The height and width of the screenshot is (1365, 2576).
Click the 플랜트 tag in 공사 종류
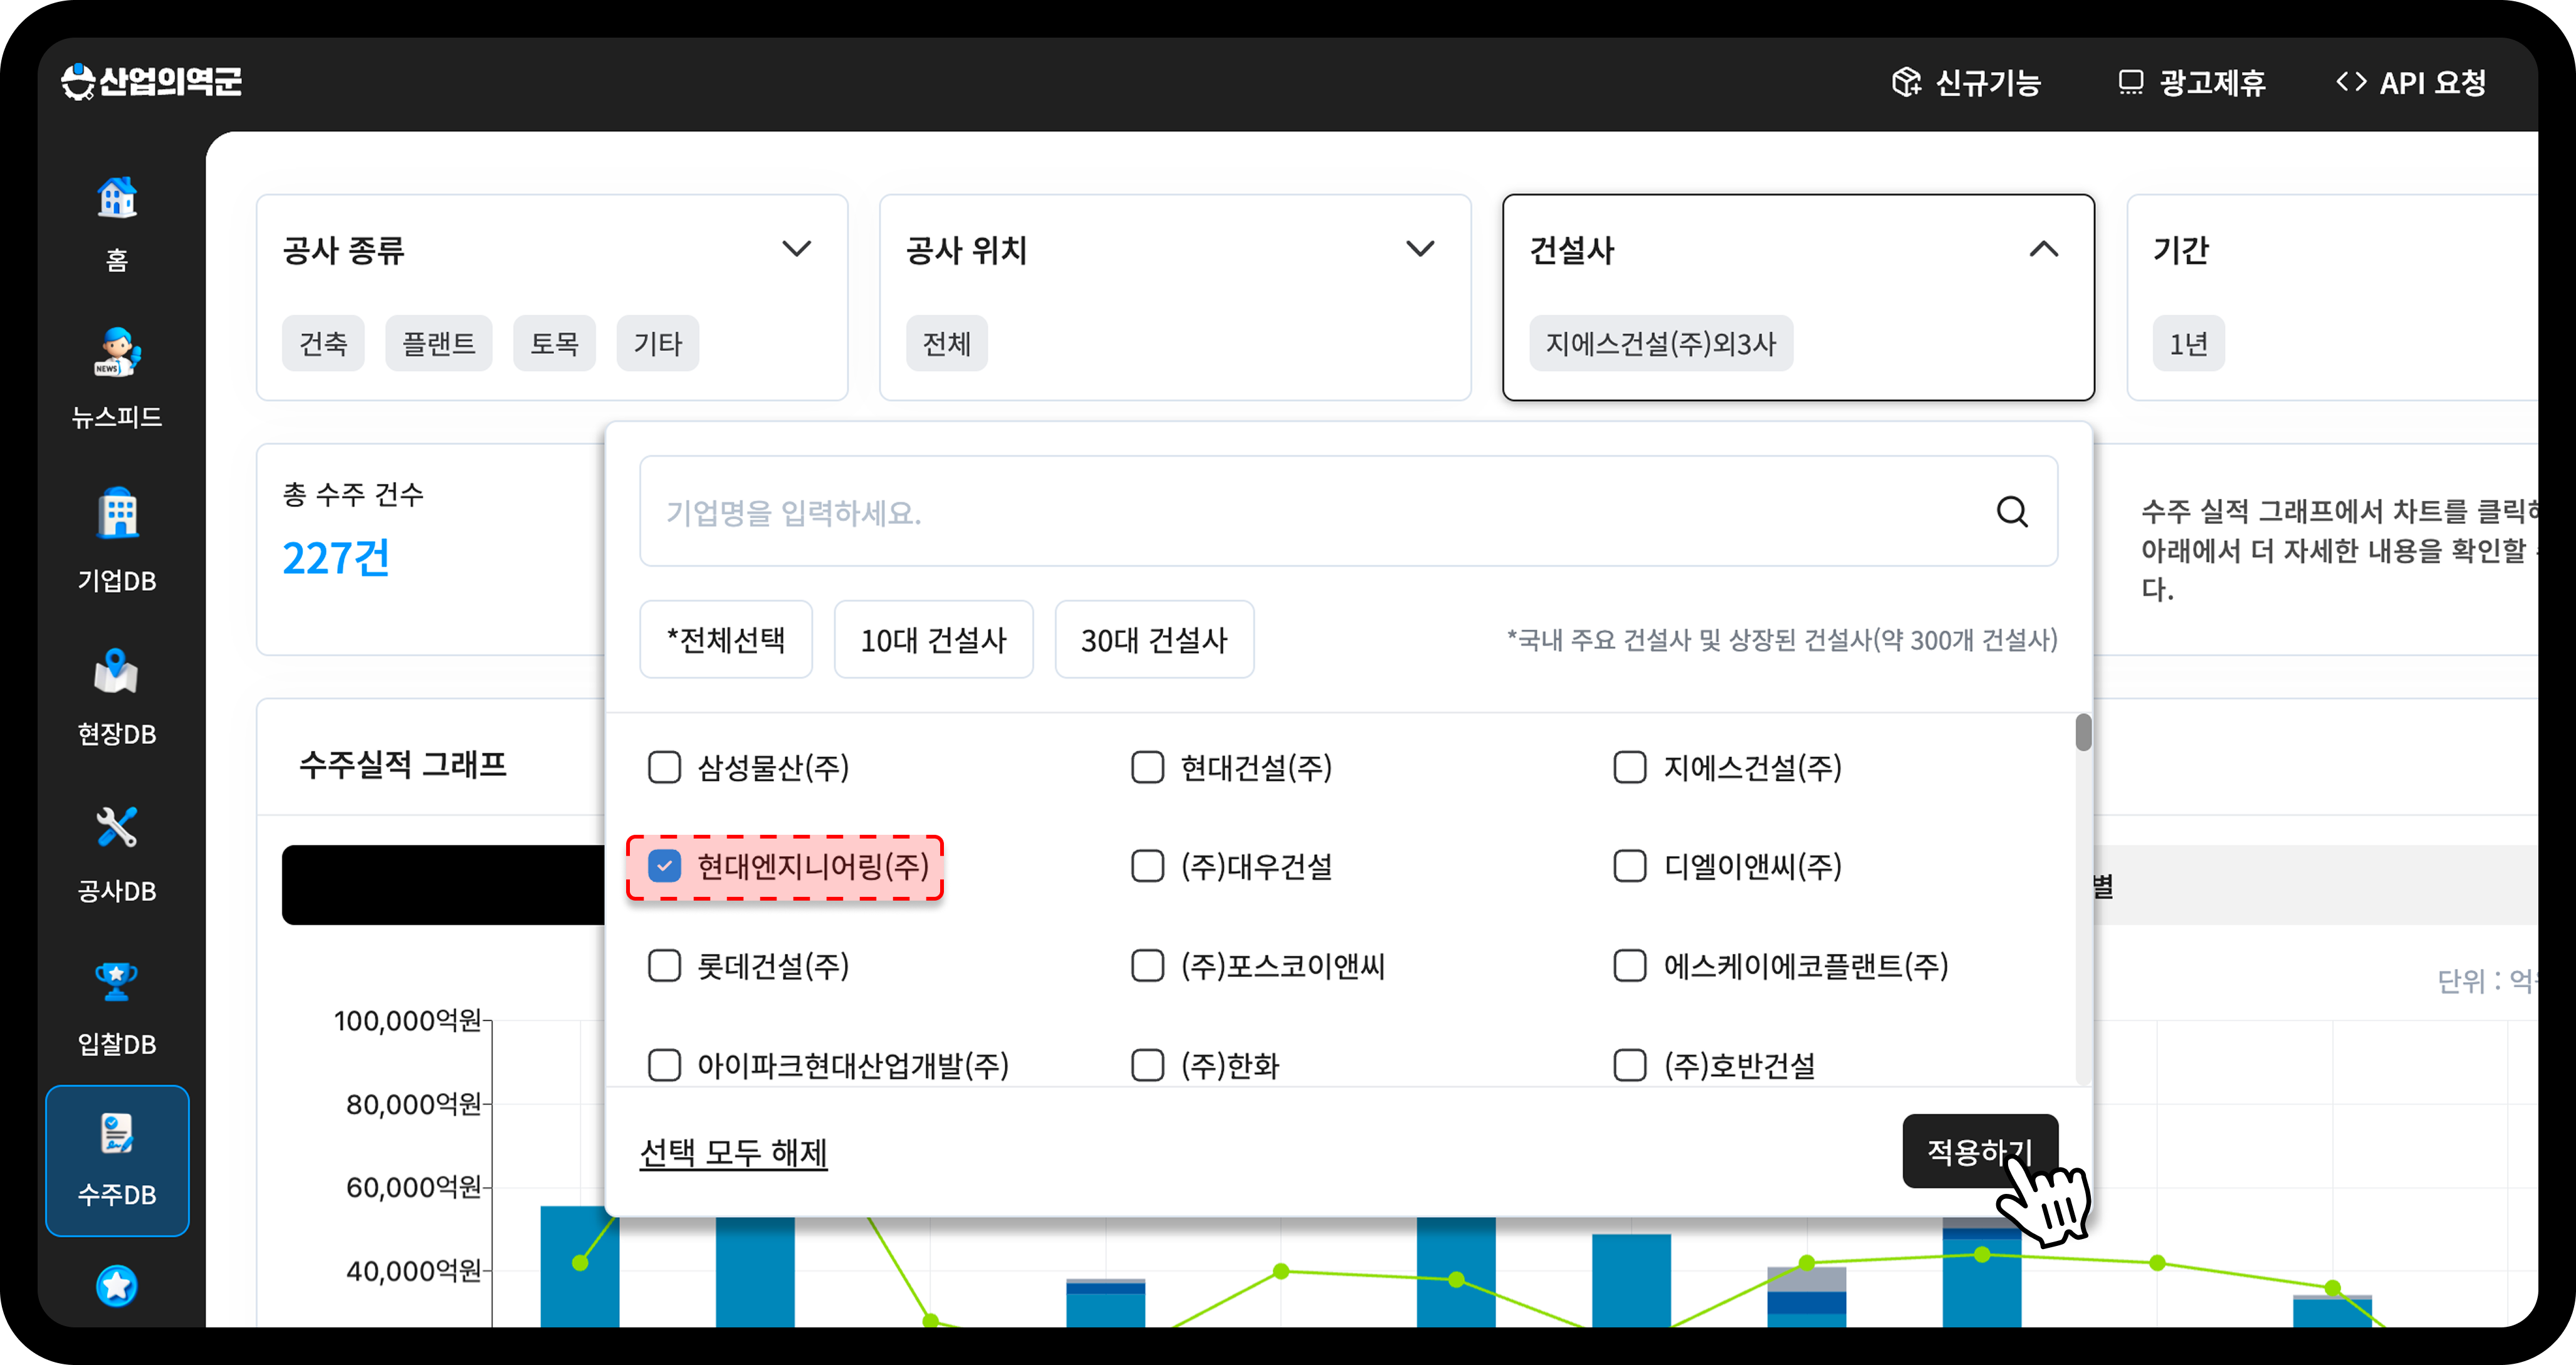point(438,344)
